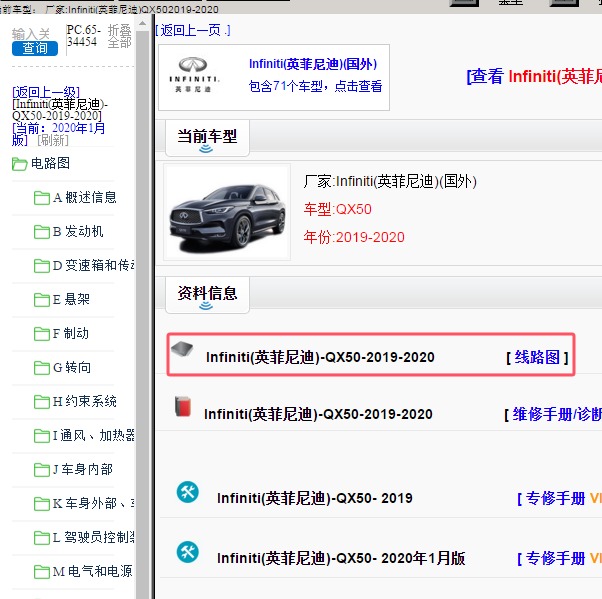
Task: Open the K 车身外部 folder icon
Action: click(x=41, y=503)
